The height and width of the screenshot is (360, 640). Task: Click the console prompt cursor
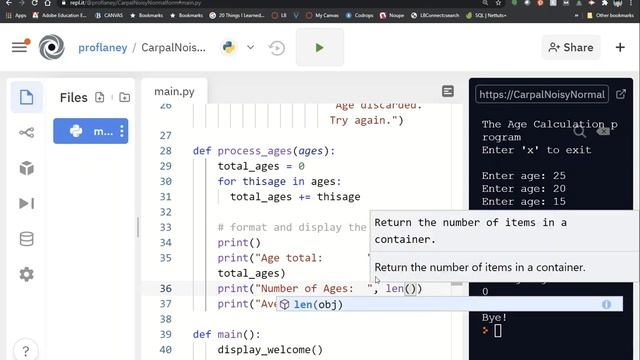pyautogui.click(x=498, y=331)
